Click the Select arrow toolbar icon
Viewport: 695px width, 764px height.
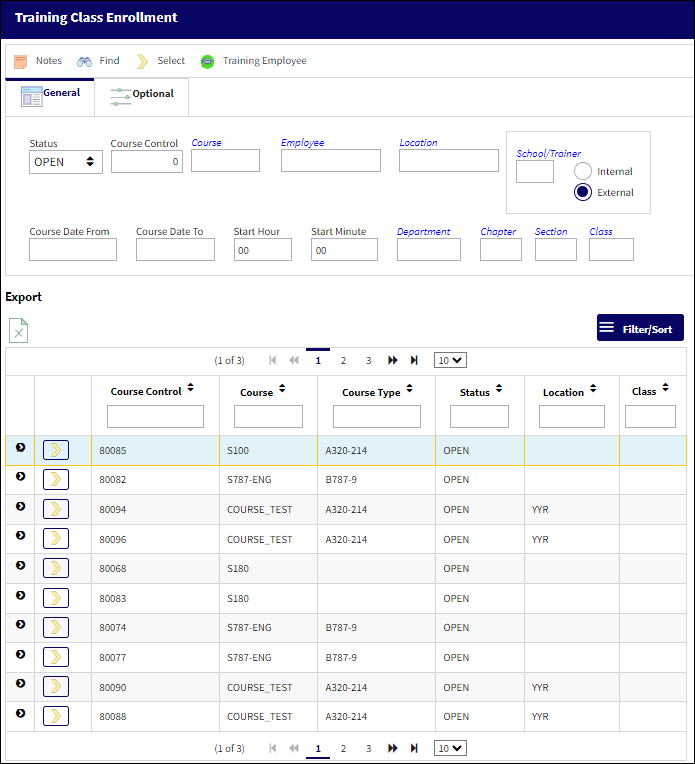(142, 61)
